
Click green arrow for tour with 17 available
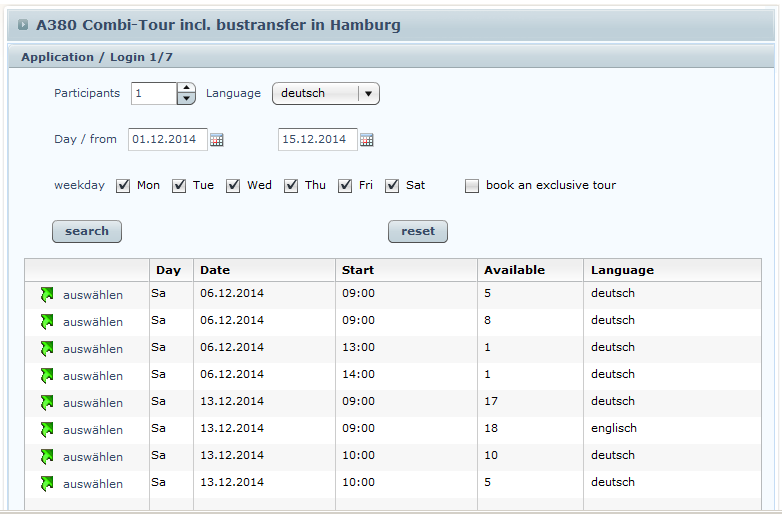[x=47, y=403]
